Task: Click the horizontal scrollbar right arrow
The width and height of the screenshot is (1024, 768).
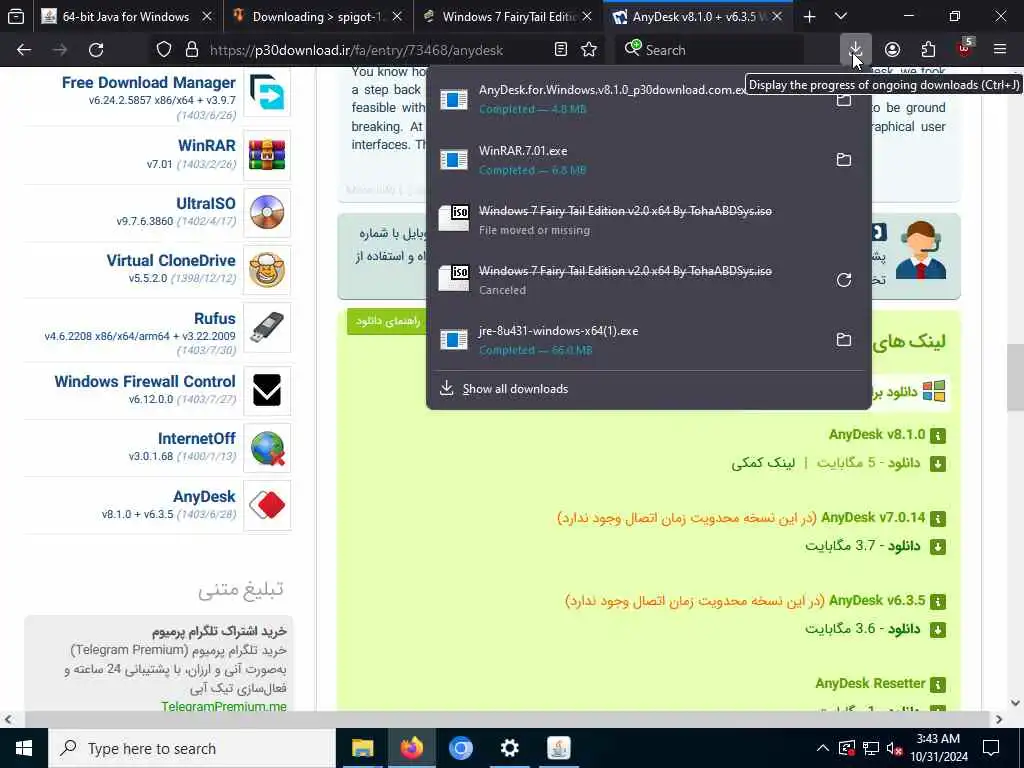Action: pos(999,719)
